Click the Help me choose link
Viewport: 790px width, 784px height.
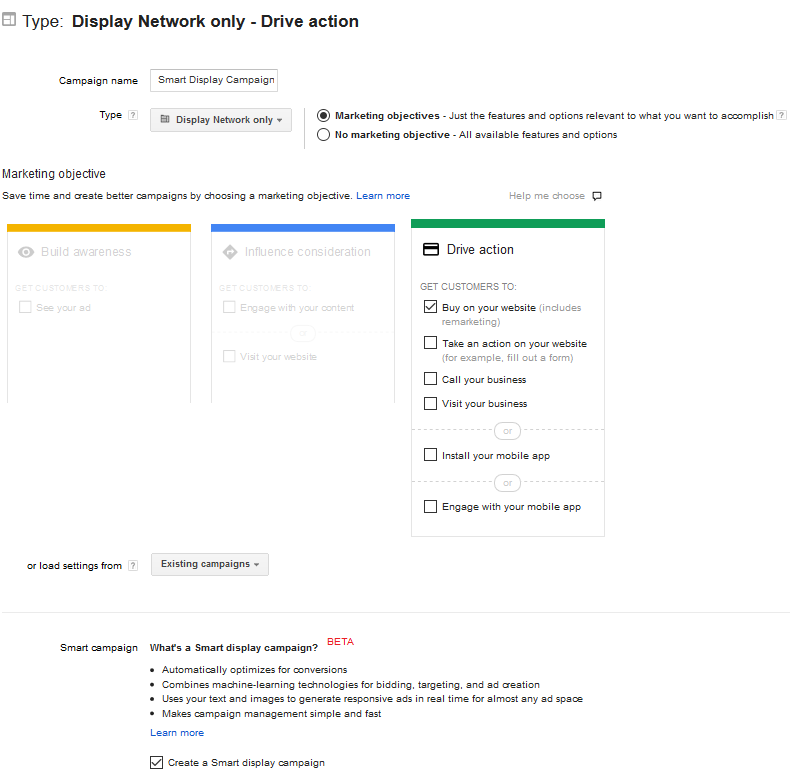(x=547, y=196)
